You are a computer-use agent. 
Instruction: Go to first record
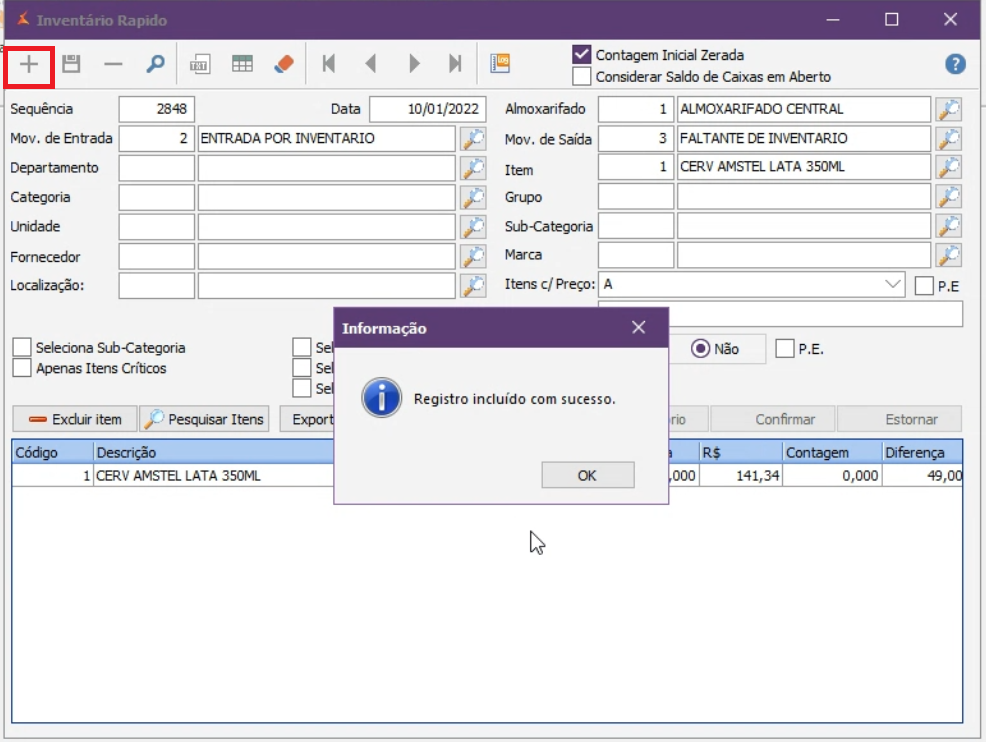[x=328, y=64]
